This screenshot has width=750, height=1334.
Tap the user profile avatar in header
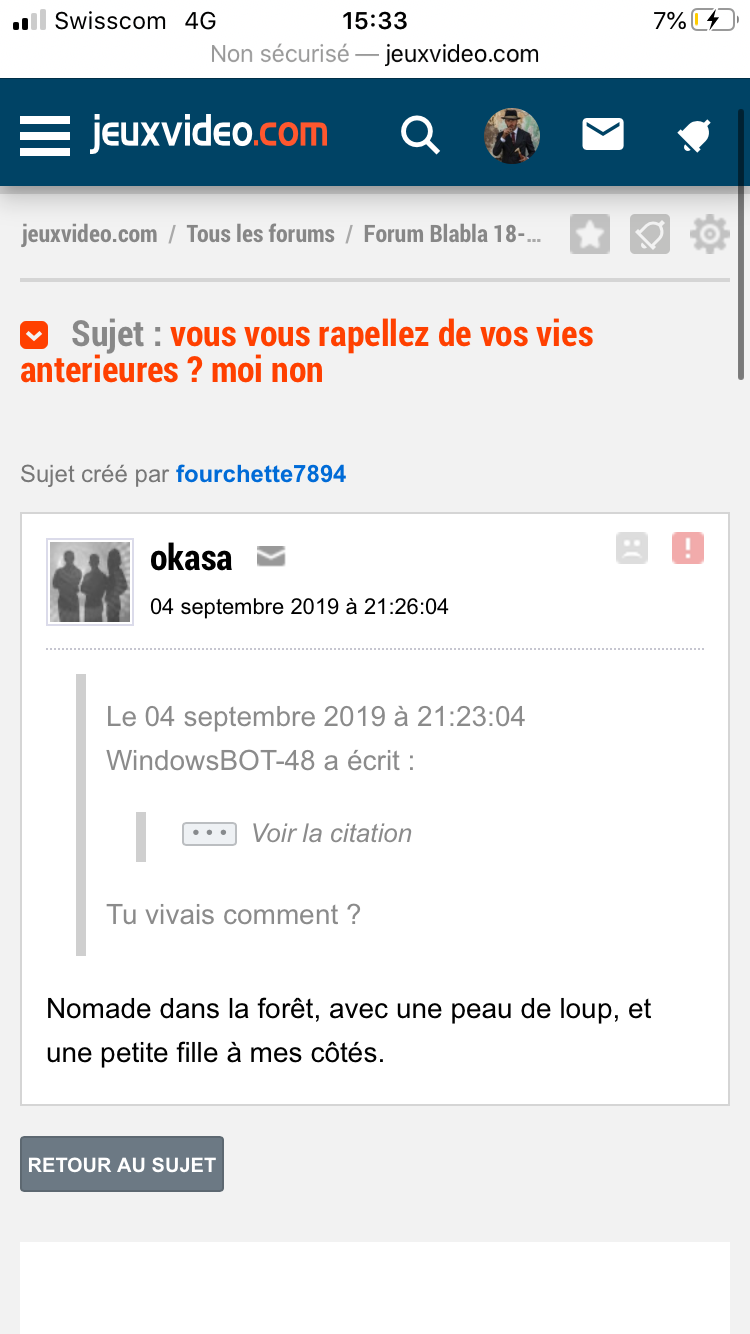click(512, 136)
